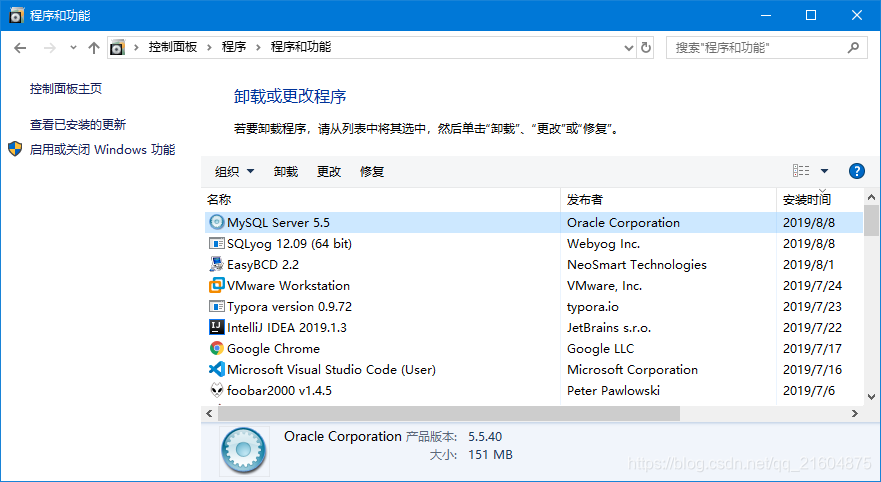The width and height of the screenshot is (881, 482).
Task: Click publisher NeoSmart Technologies cell
Action: click(637, 265)
